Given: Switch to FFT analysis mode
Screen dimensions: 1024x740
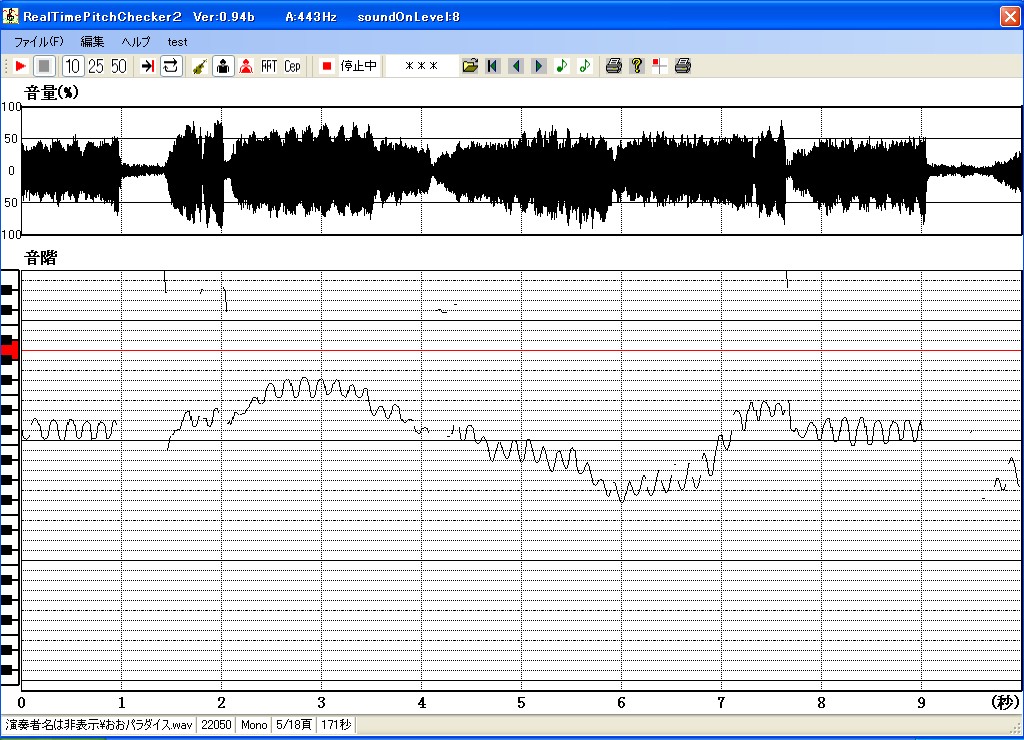Looking at the screenshot, I should (269, 66).
